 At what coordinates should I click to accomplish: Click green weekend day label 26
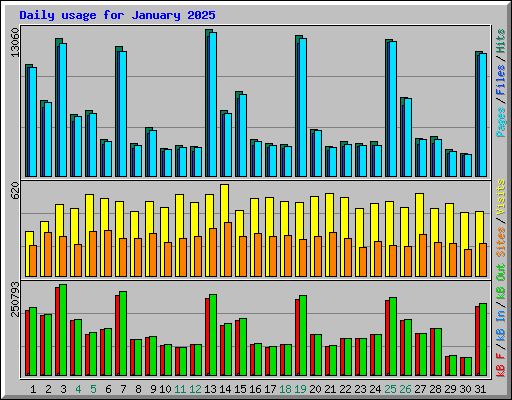tap(405, 389)
